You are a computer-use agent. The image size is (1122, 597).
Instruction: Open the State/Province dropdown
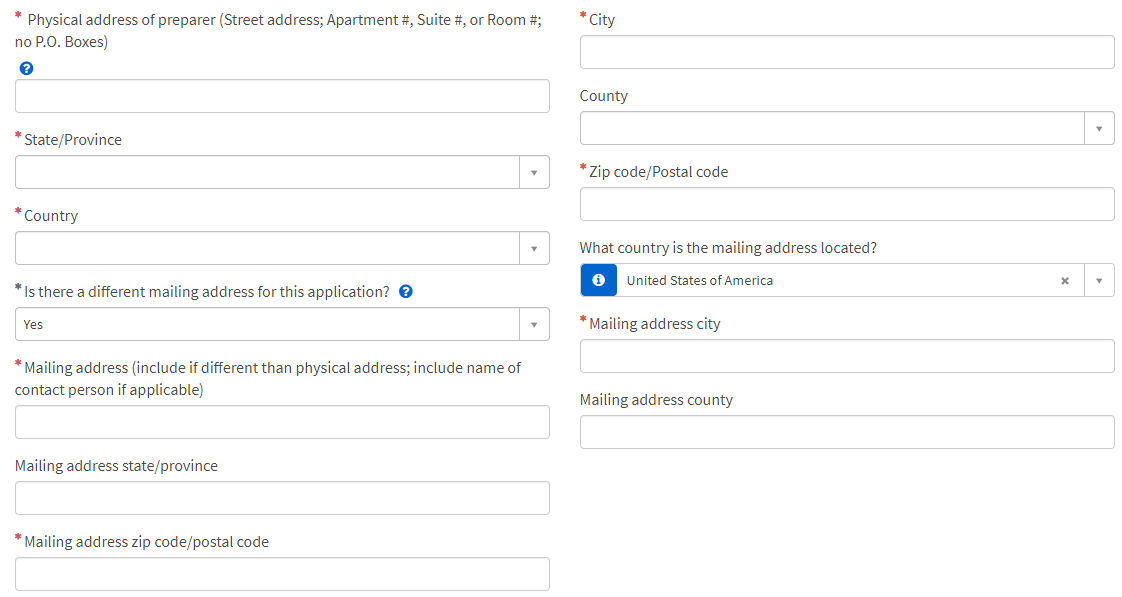tap(534, 172)
